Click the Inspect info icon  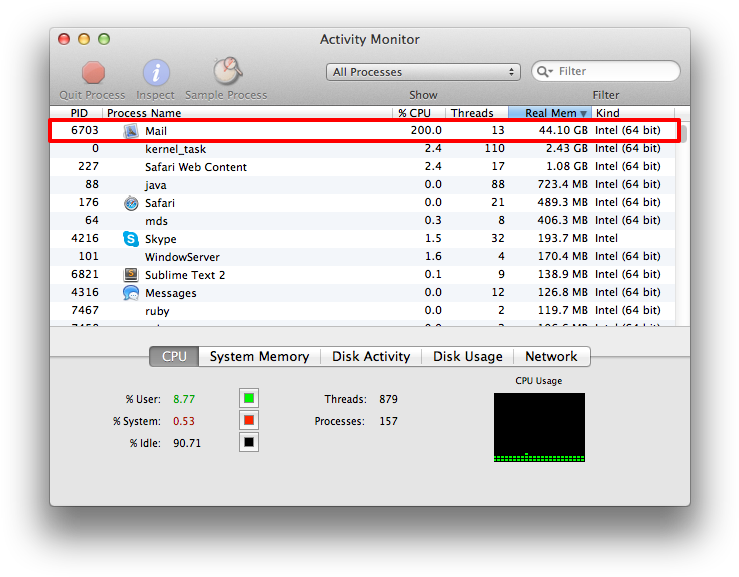coord(156,72)
